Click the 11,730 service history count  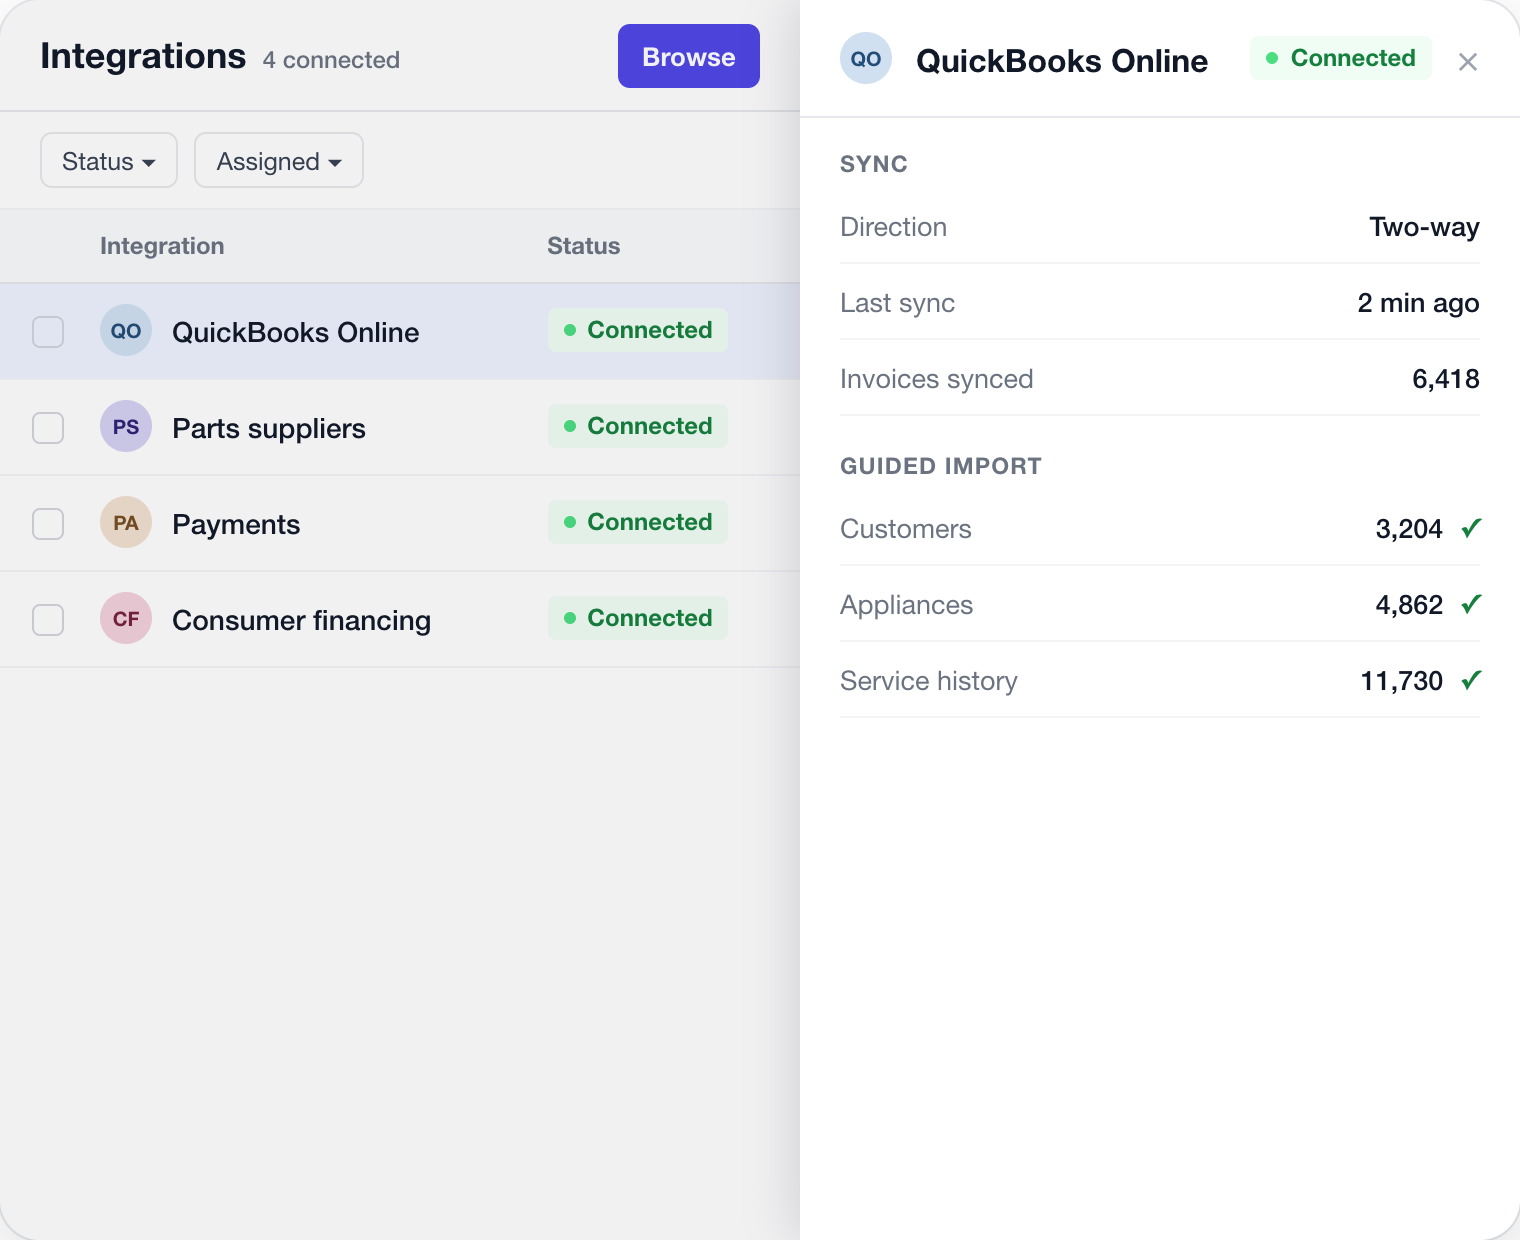point(1401,681)
